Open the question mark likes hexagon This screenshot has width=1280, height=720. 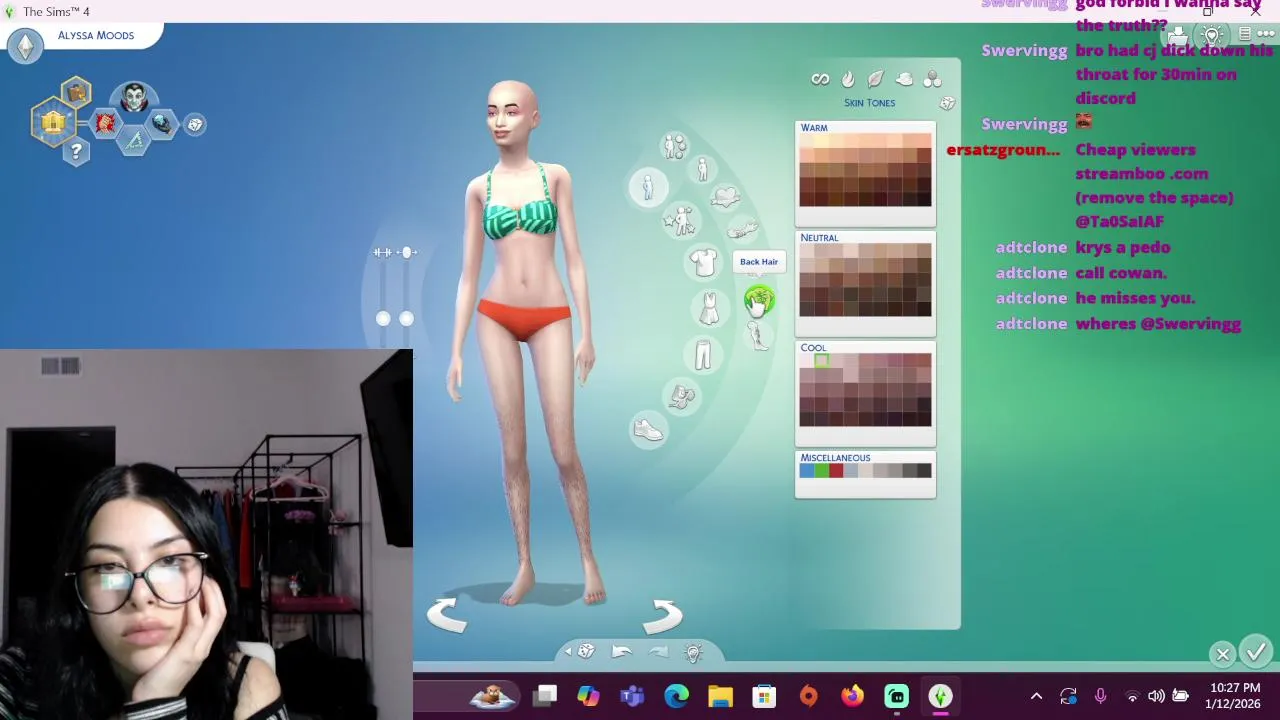76,151
